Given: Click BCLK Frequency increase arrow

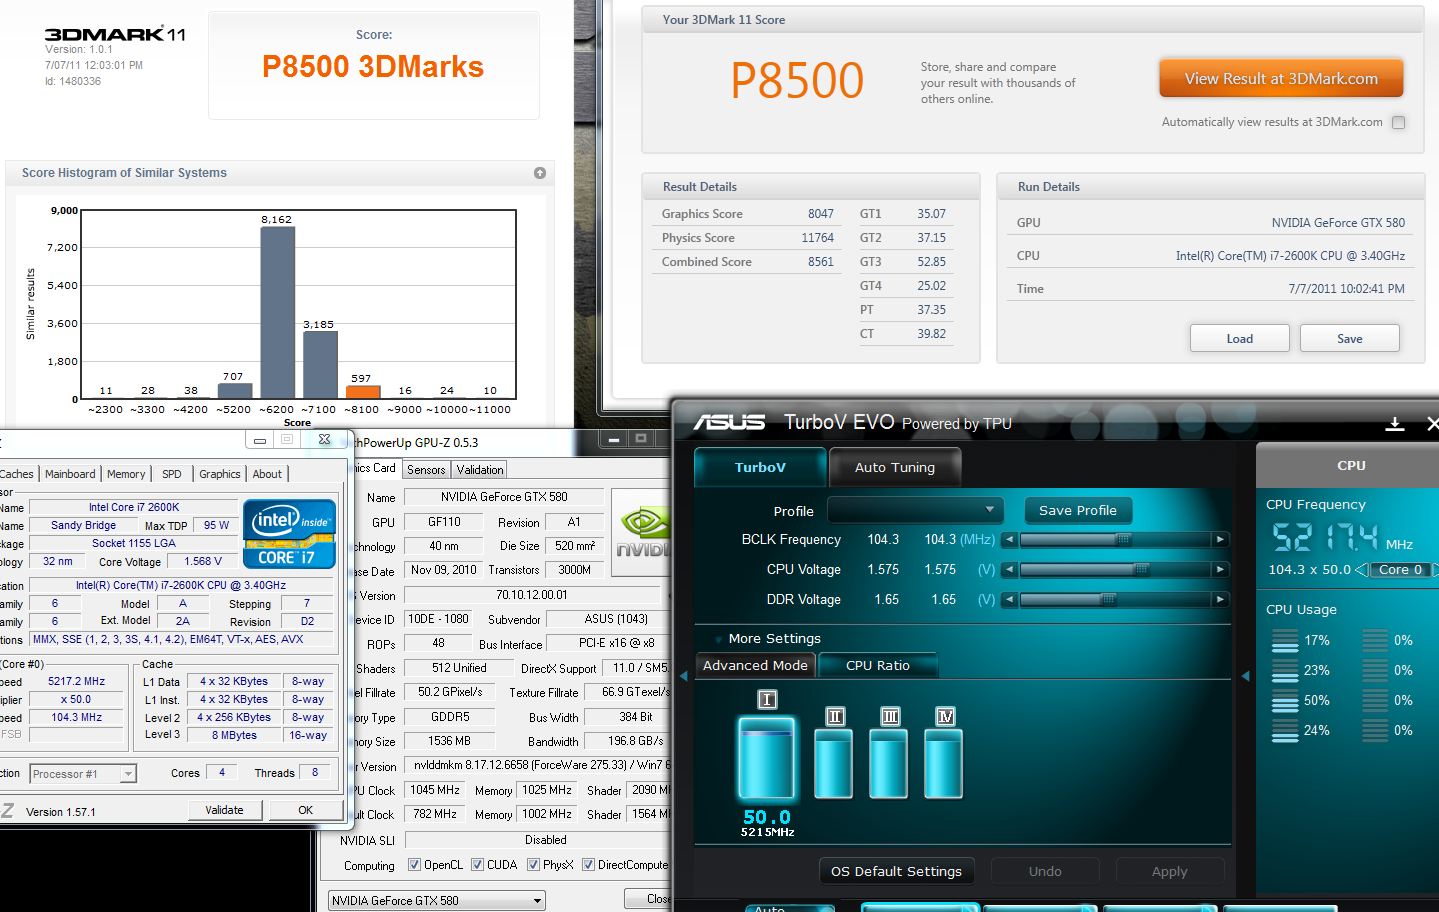Looking at the screenshot, I should click(x=1220, y=540).
